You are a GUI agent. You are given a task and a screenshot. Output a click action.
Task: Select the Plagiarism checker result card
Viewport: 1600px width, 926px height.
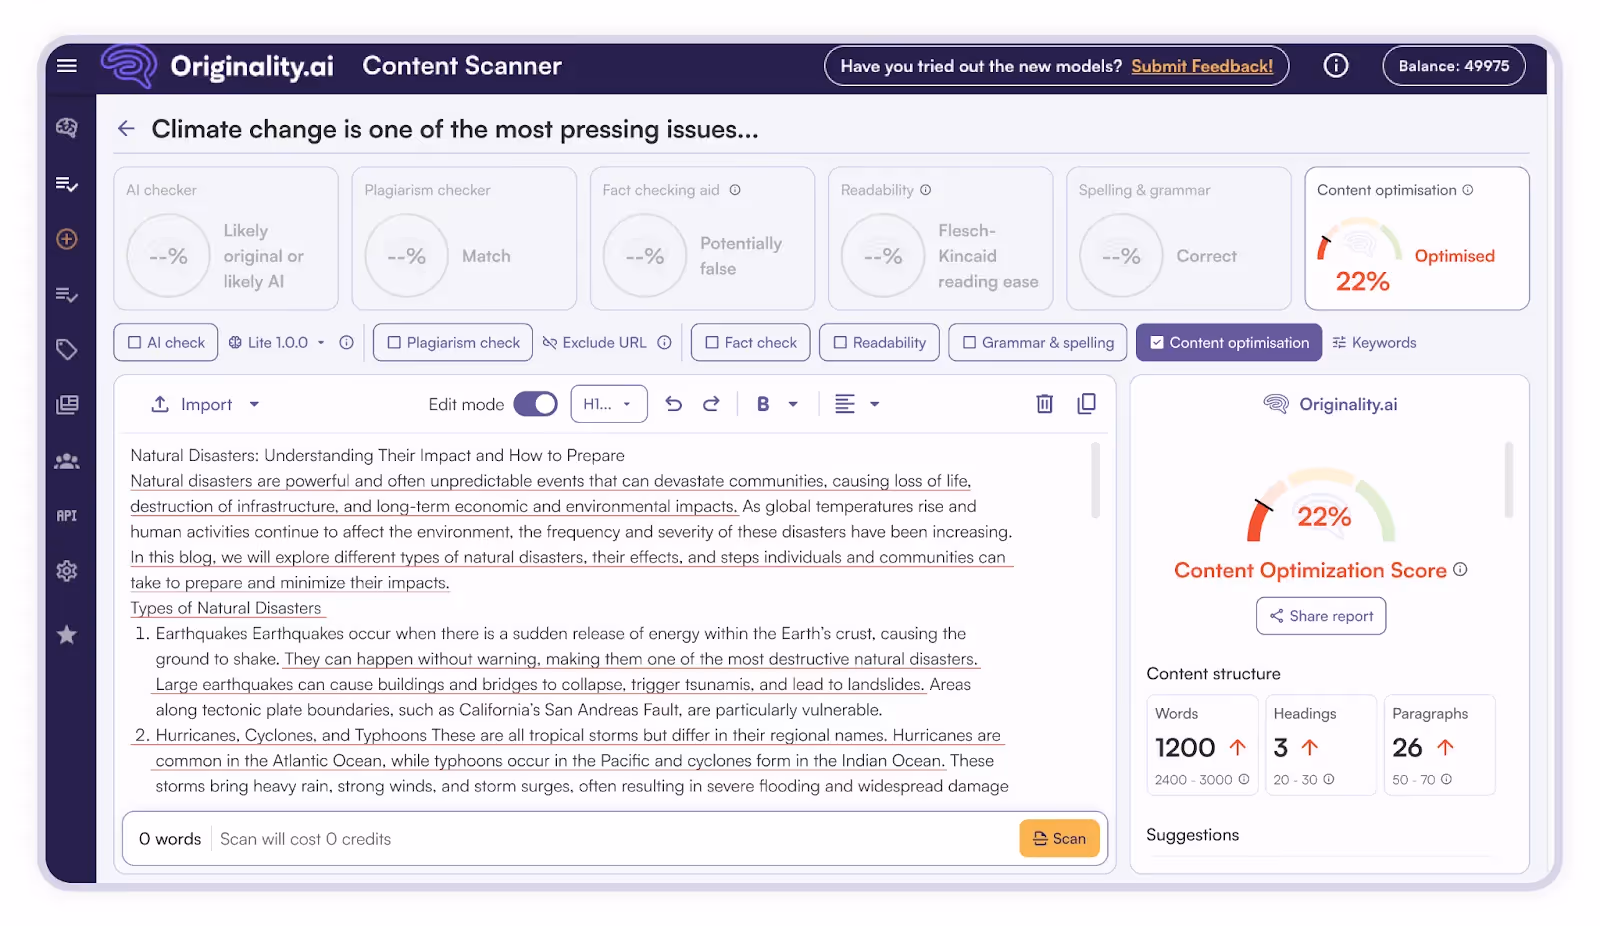pos(464,238)
